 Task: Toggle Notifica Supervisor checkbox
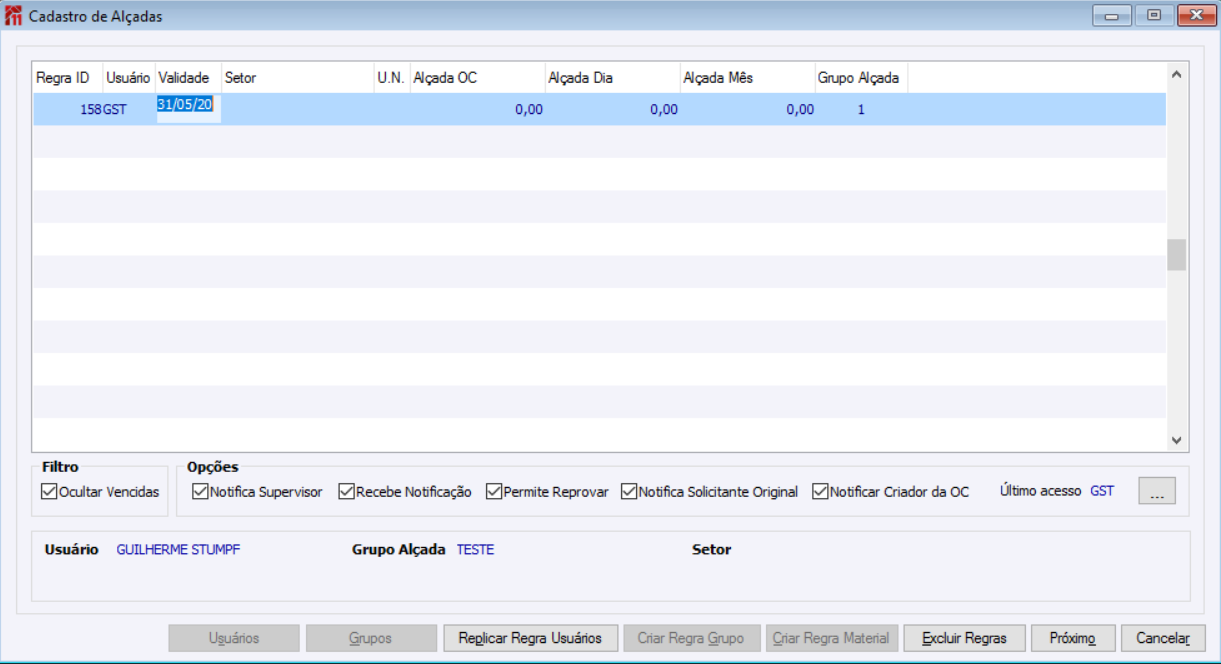[x=200, y=492]
